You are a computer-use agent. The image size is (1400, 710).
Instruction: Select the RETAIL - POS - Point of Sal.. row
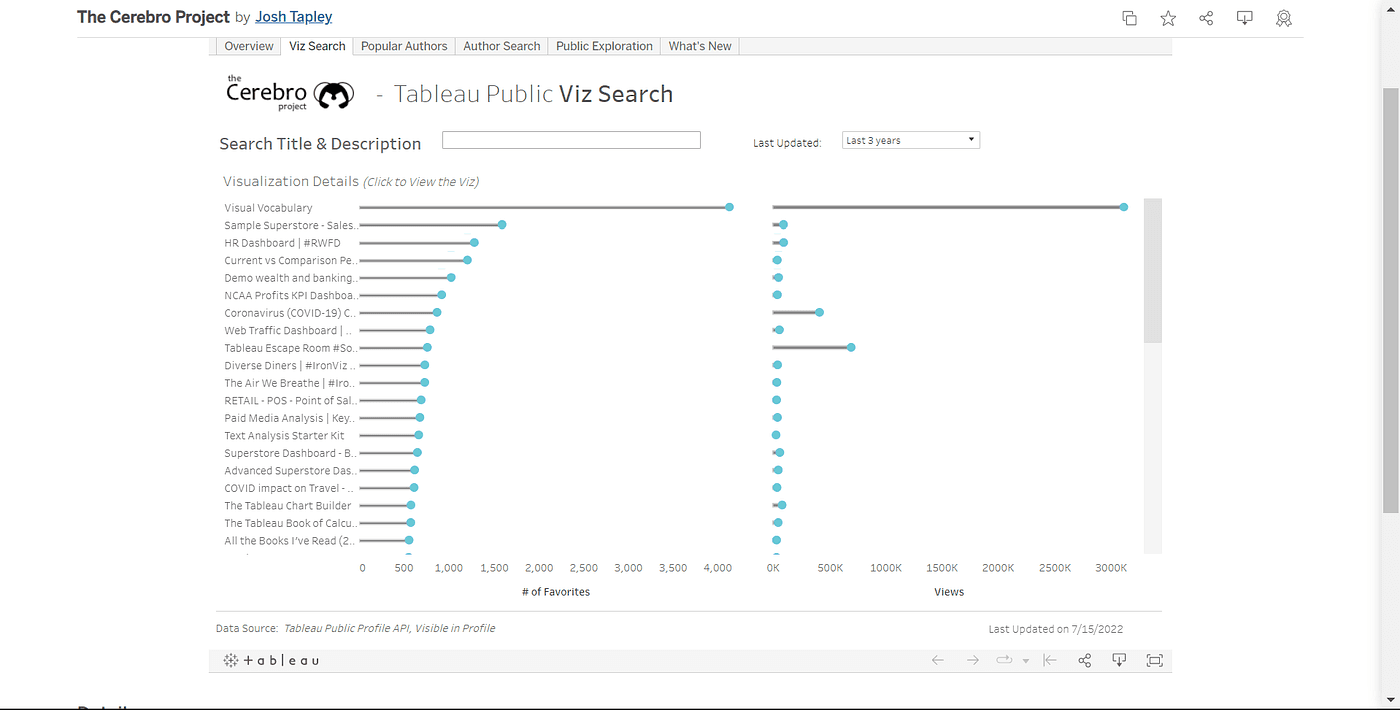290,400
